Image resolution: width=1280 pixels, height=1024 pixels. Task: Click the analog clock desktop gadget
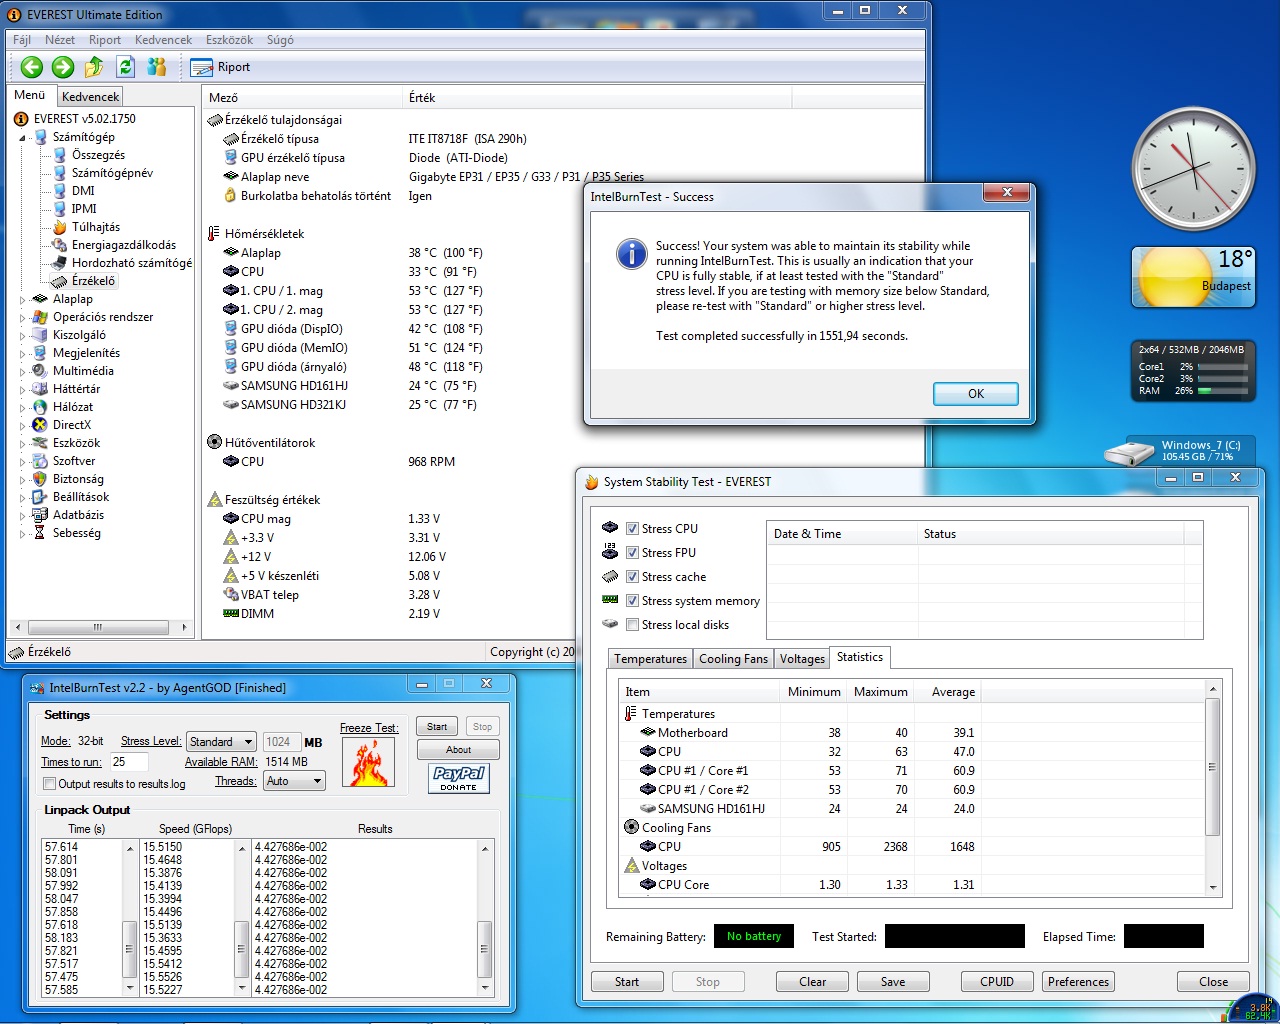coord(1193,169)
